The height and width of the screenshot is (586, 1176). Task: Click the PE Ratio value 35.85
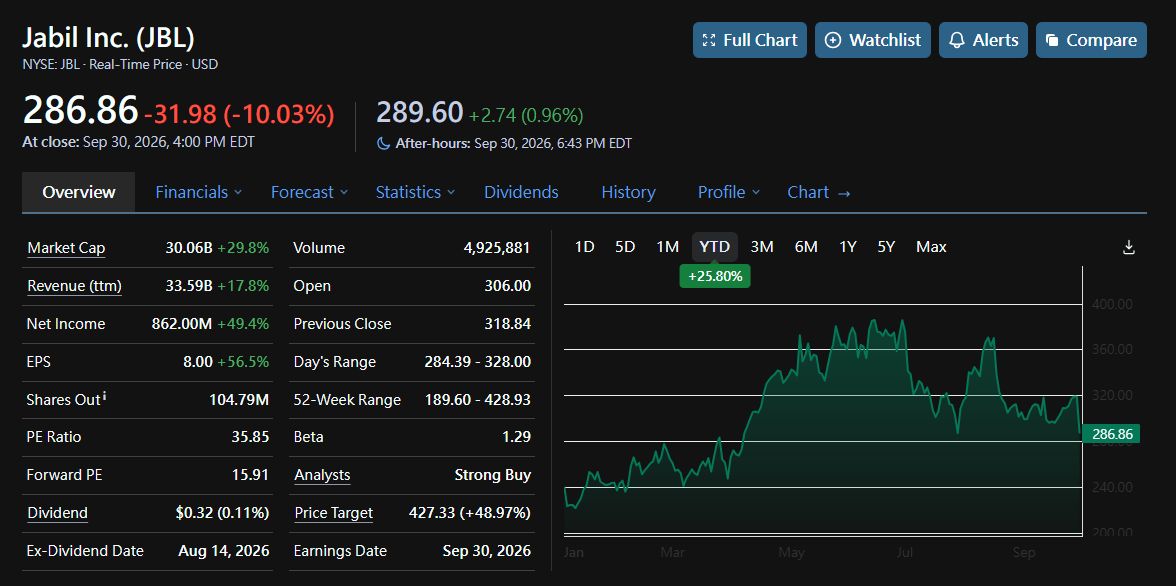tap(250, 437)
